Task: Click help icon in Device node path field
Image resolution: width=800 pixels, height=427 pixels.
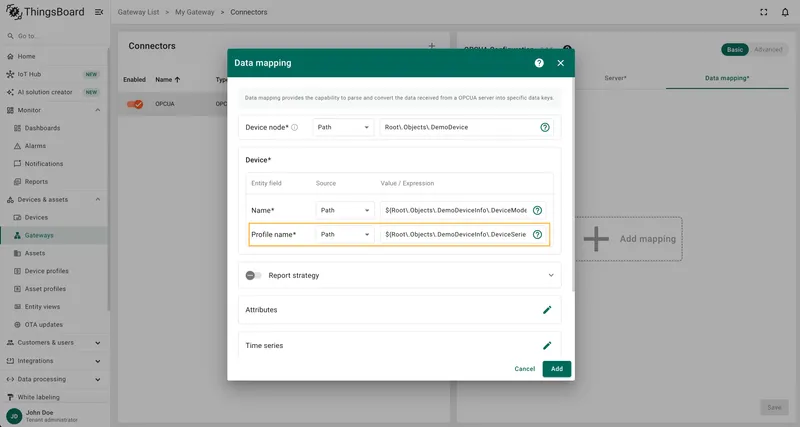Action: (x=545, y=127)
